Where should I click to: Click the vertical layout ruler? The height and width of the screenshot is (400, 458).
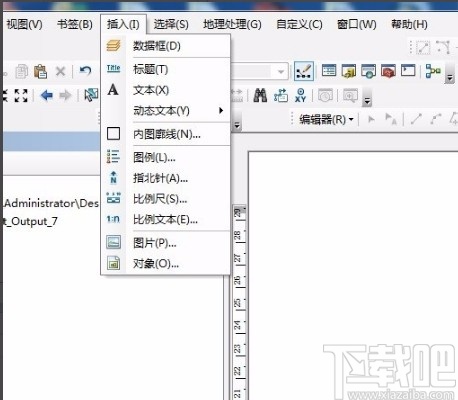(x=239, y=302)
